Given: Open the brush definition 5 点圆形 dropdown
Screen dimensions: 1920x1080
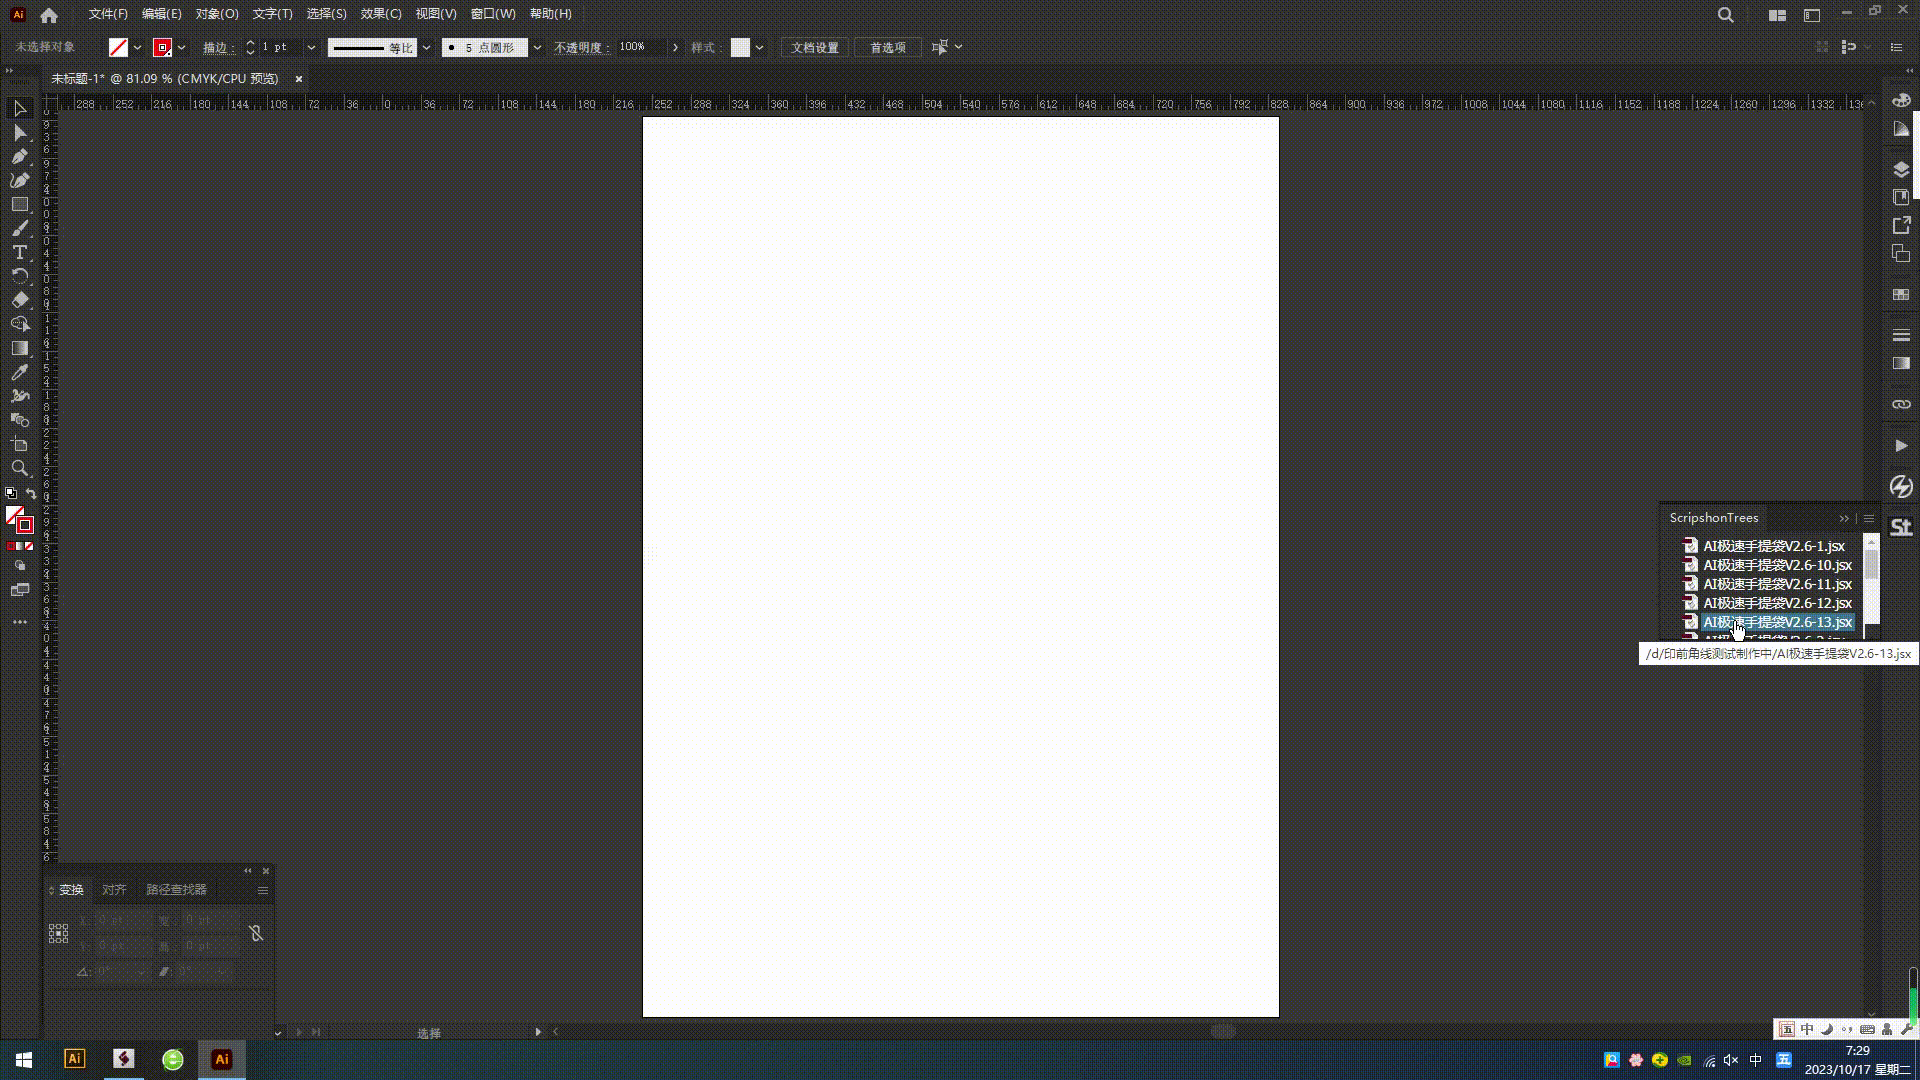Looking at the screenshot, I should click(537, 48).
